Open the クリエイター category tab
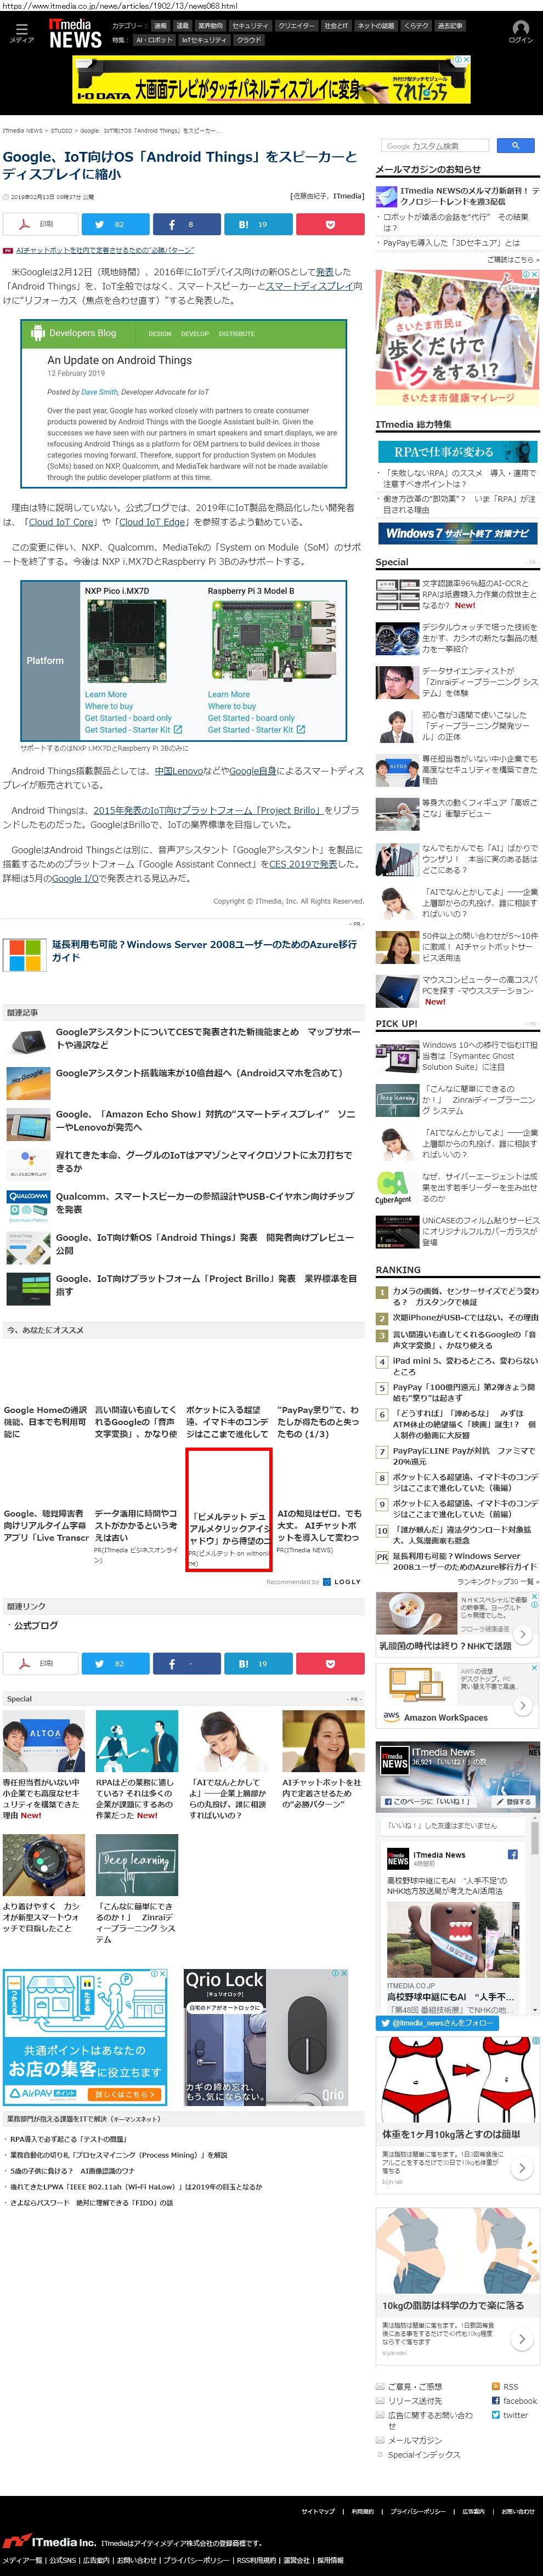This screenshot has width=543, height=2576. pyautogui.click(x=296, y=26)
